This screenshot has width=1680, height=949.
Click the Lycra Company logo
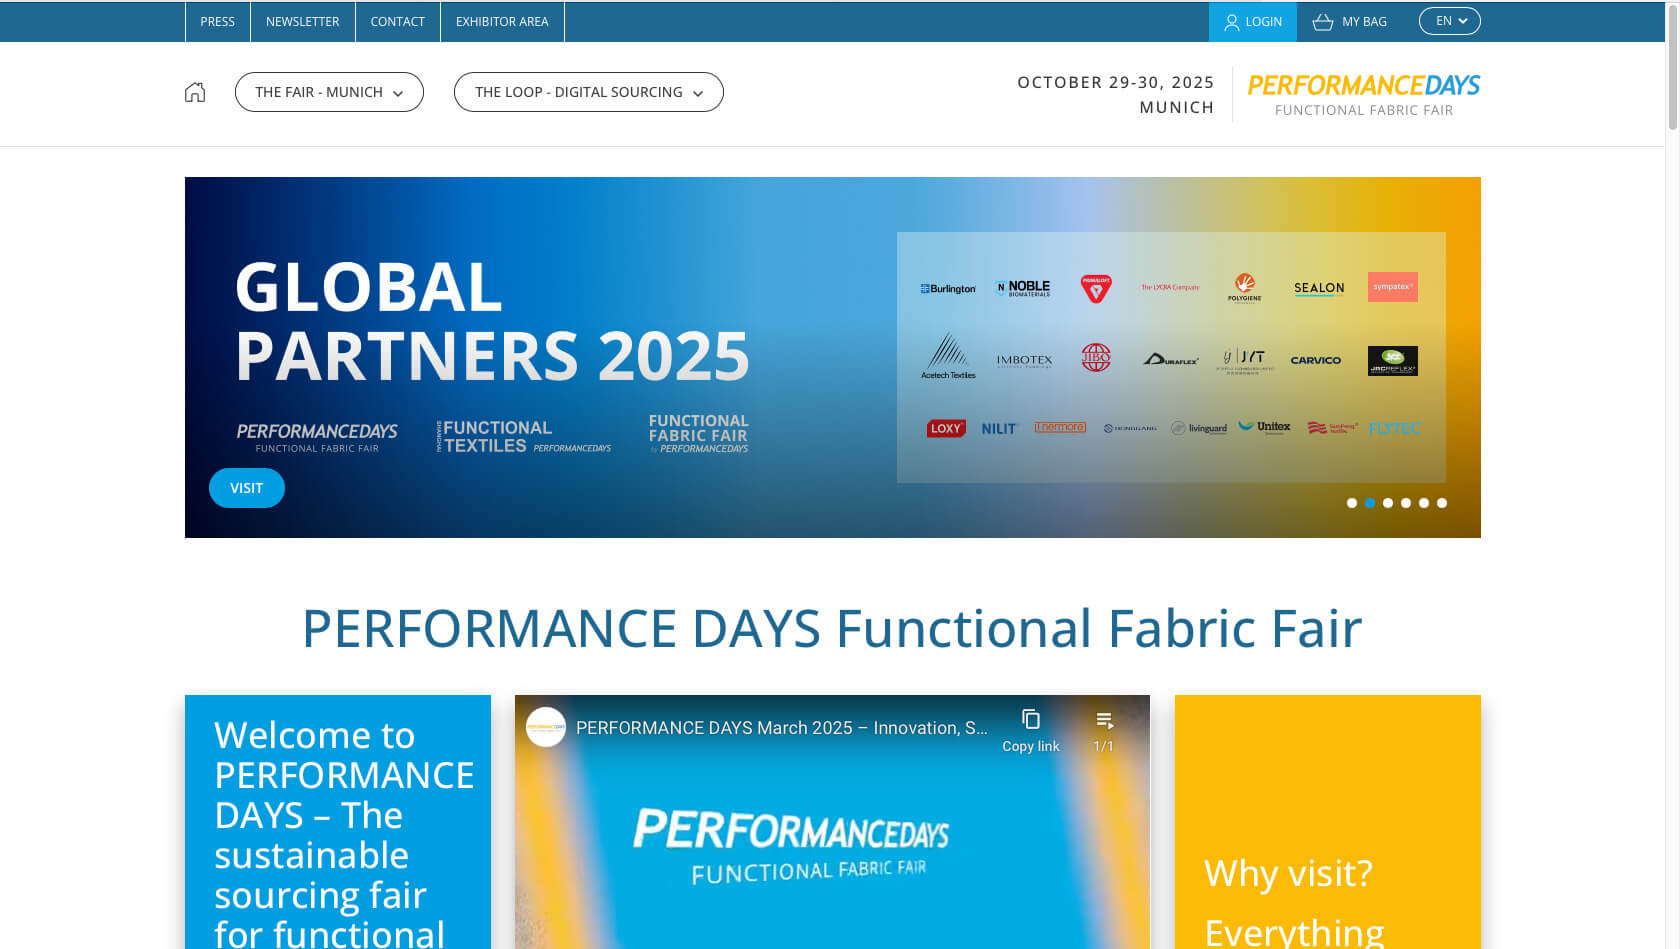(x=1170, y=287)
